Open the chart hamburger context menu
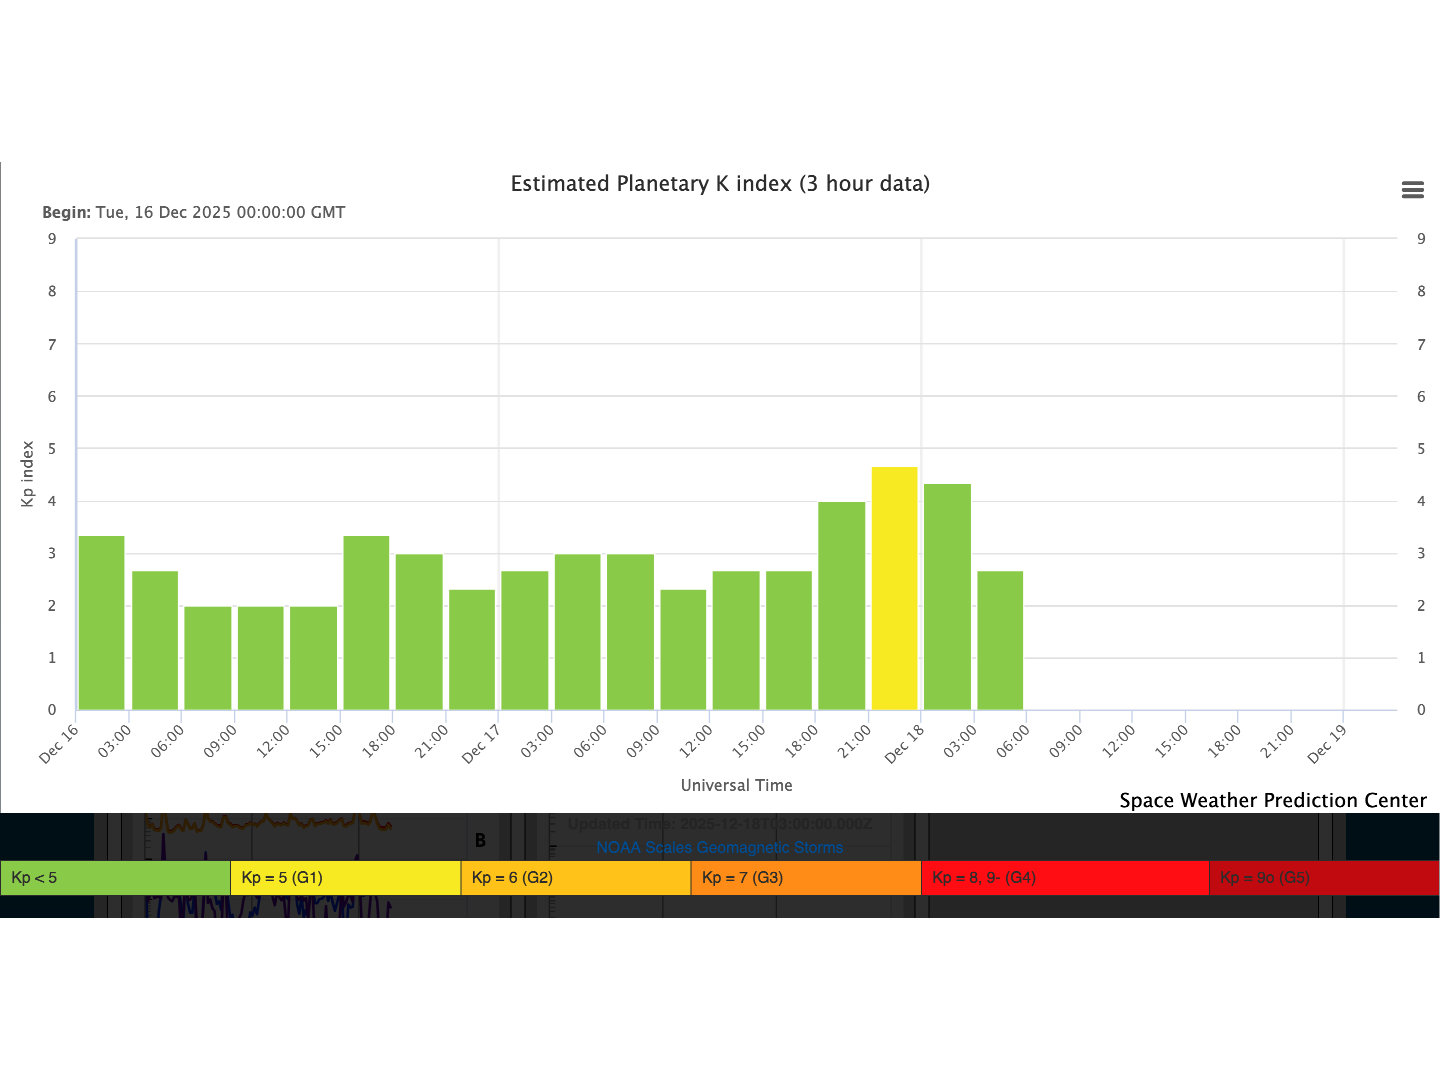The width and height of the screenshot is (1440, 1080). click(1412, 190)
